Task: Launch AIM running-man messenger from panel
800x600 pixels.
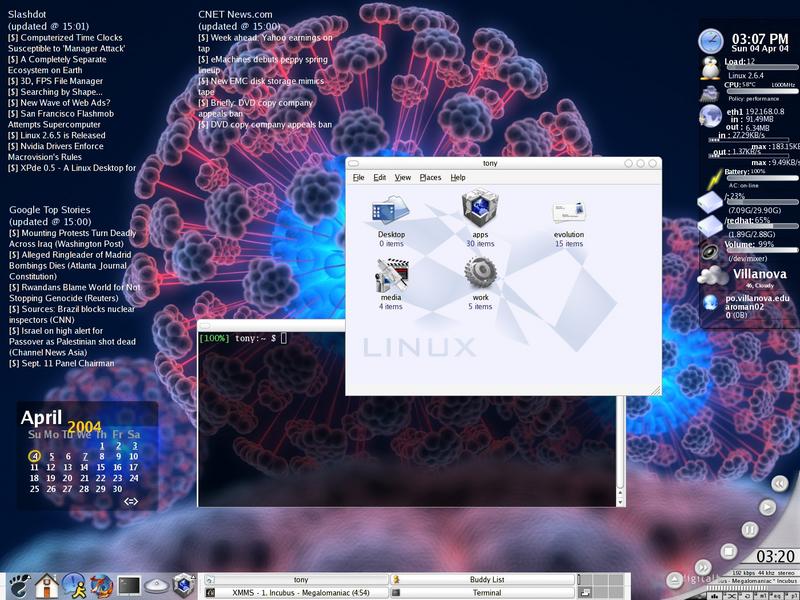Action: (x=74, y=586)
